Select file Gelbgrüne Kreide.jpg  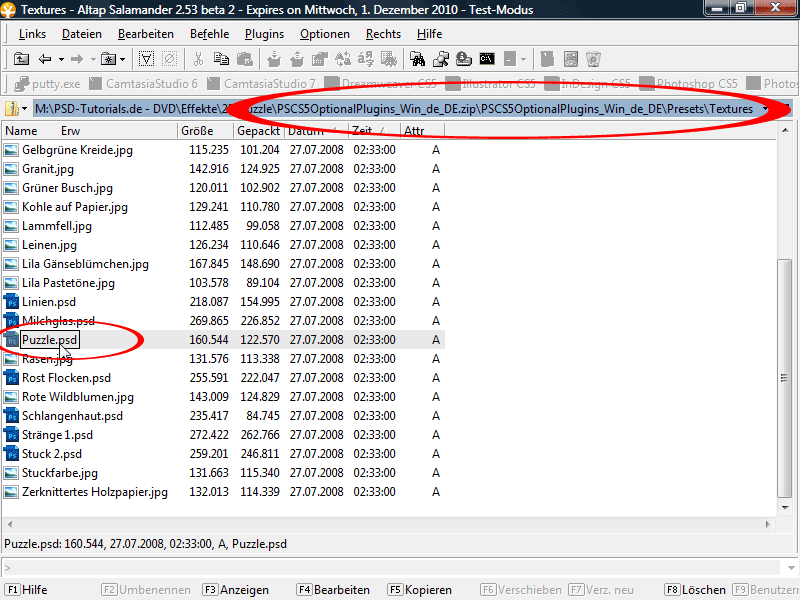[x=78, y=149]
